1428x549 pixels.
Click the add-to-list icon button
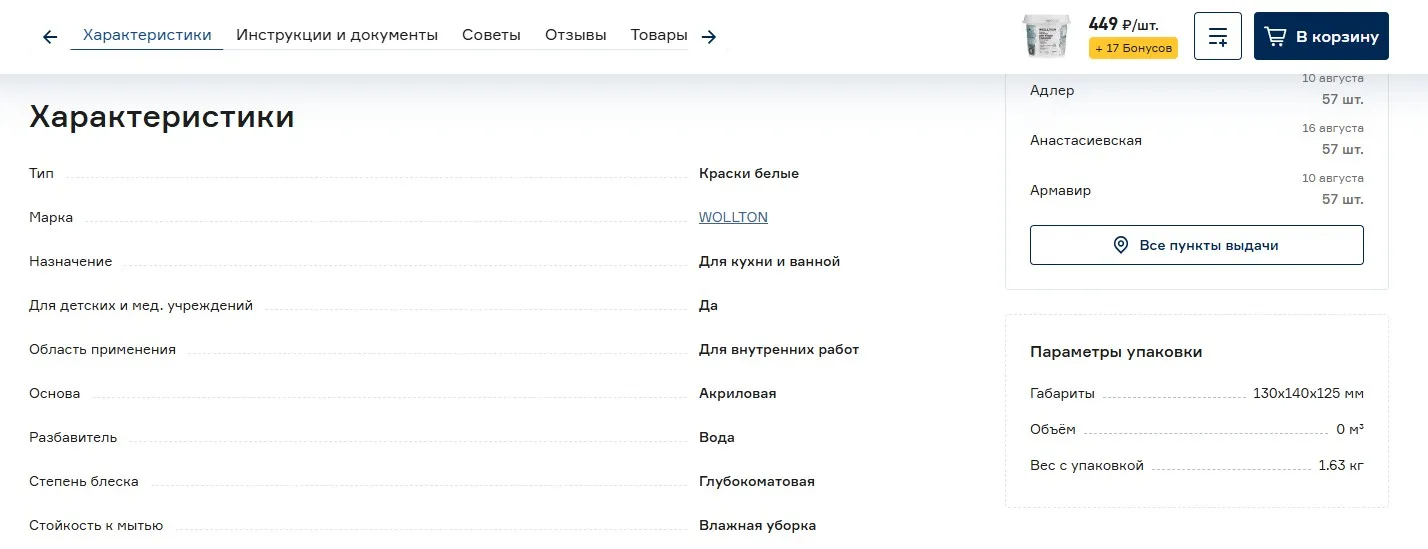[1218, 36]
